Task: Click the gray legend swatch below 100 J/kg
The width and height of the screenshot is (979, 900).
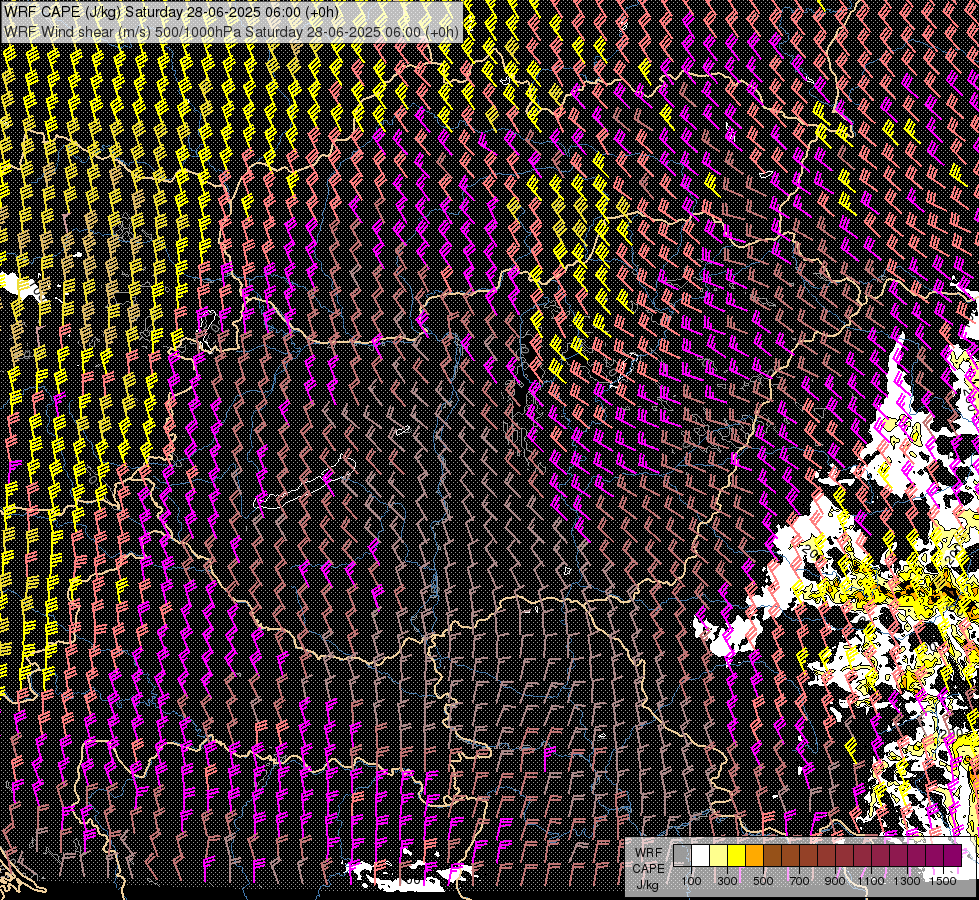Action: tap(682, 856)
